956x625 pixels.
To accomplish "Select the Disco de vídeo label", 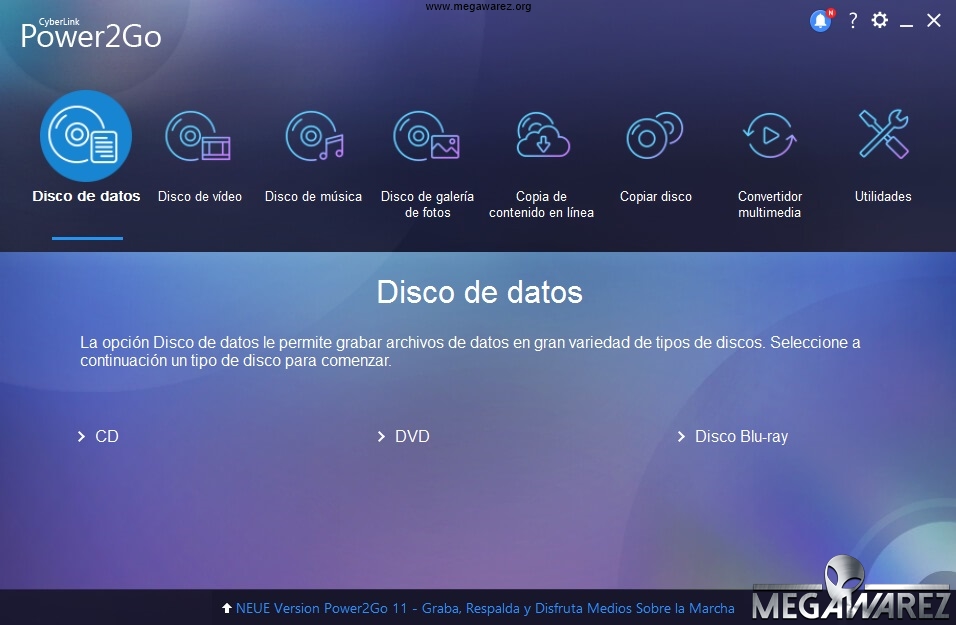I will pos(200,196).
